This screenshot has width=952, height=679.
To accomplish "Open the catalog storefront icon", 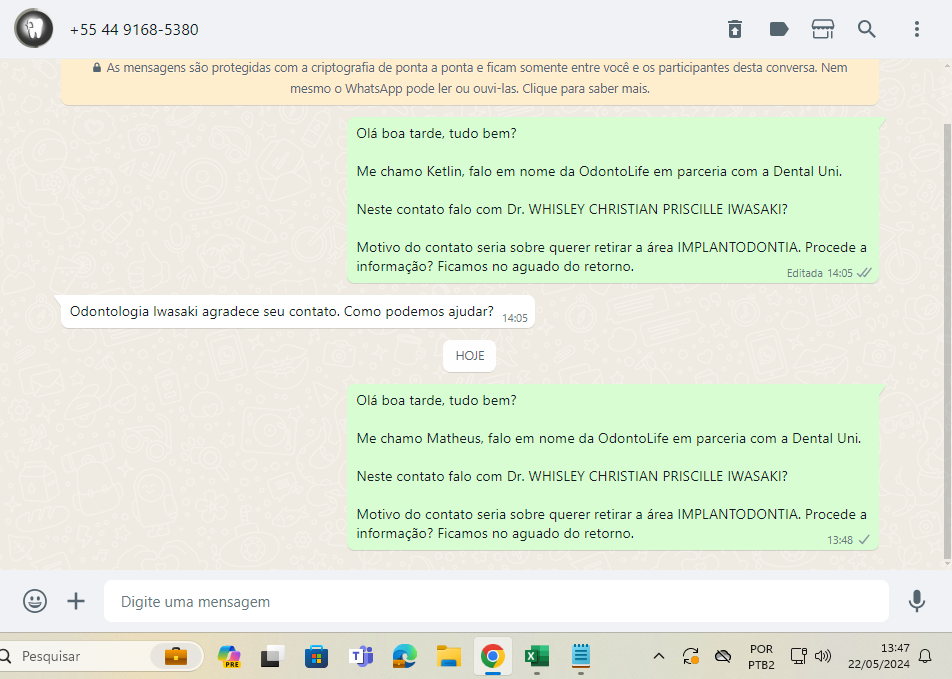I will tap(823, 29).
